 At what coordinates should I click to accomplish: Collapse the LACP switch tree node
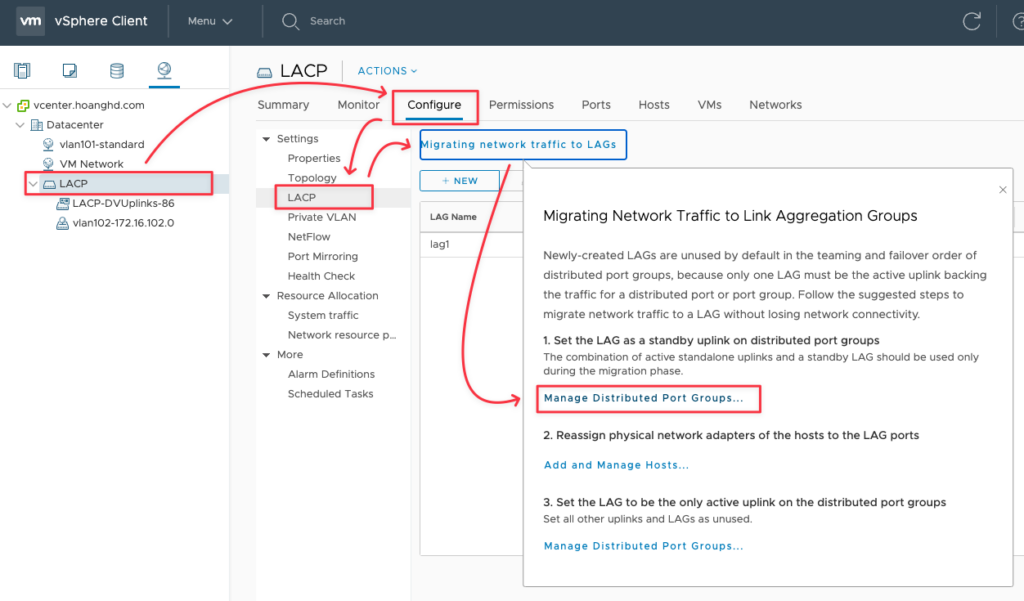(x=33, y=184)
